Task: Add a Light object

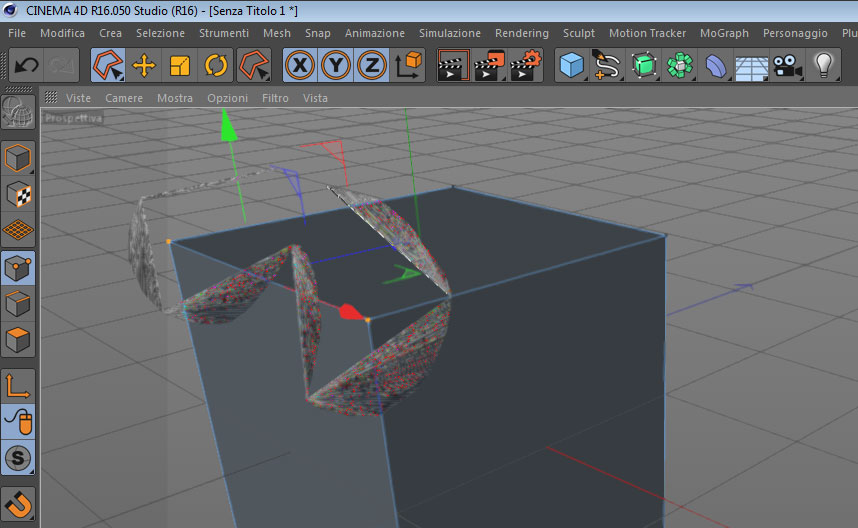Action: click(824, 66)
